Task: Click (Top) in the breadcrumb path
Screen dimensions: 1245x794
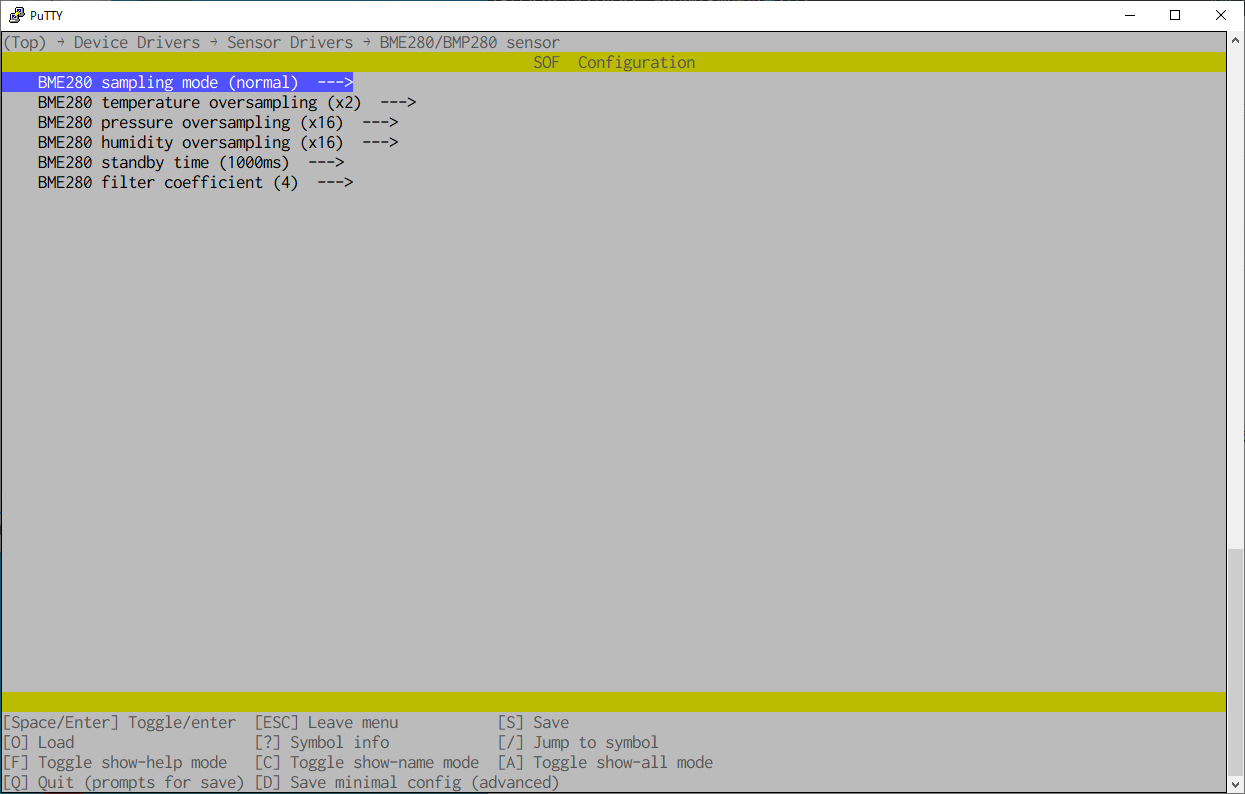Action: coord(25,43)
